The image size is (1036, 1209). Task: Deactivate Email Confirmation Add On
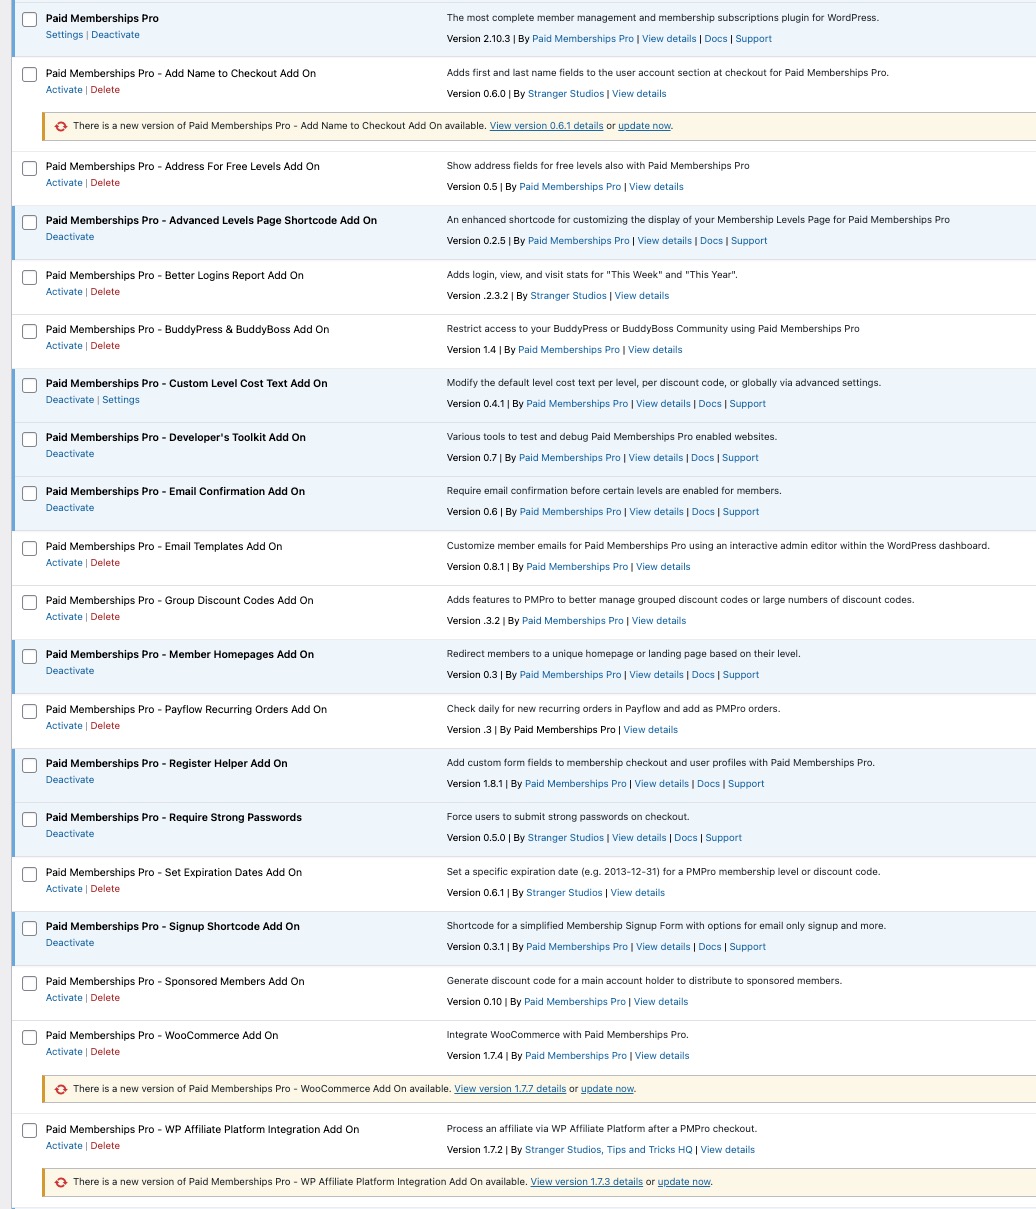[70, 508]
